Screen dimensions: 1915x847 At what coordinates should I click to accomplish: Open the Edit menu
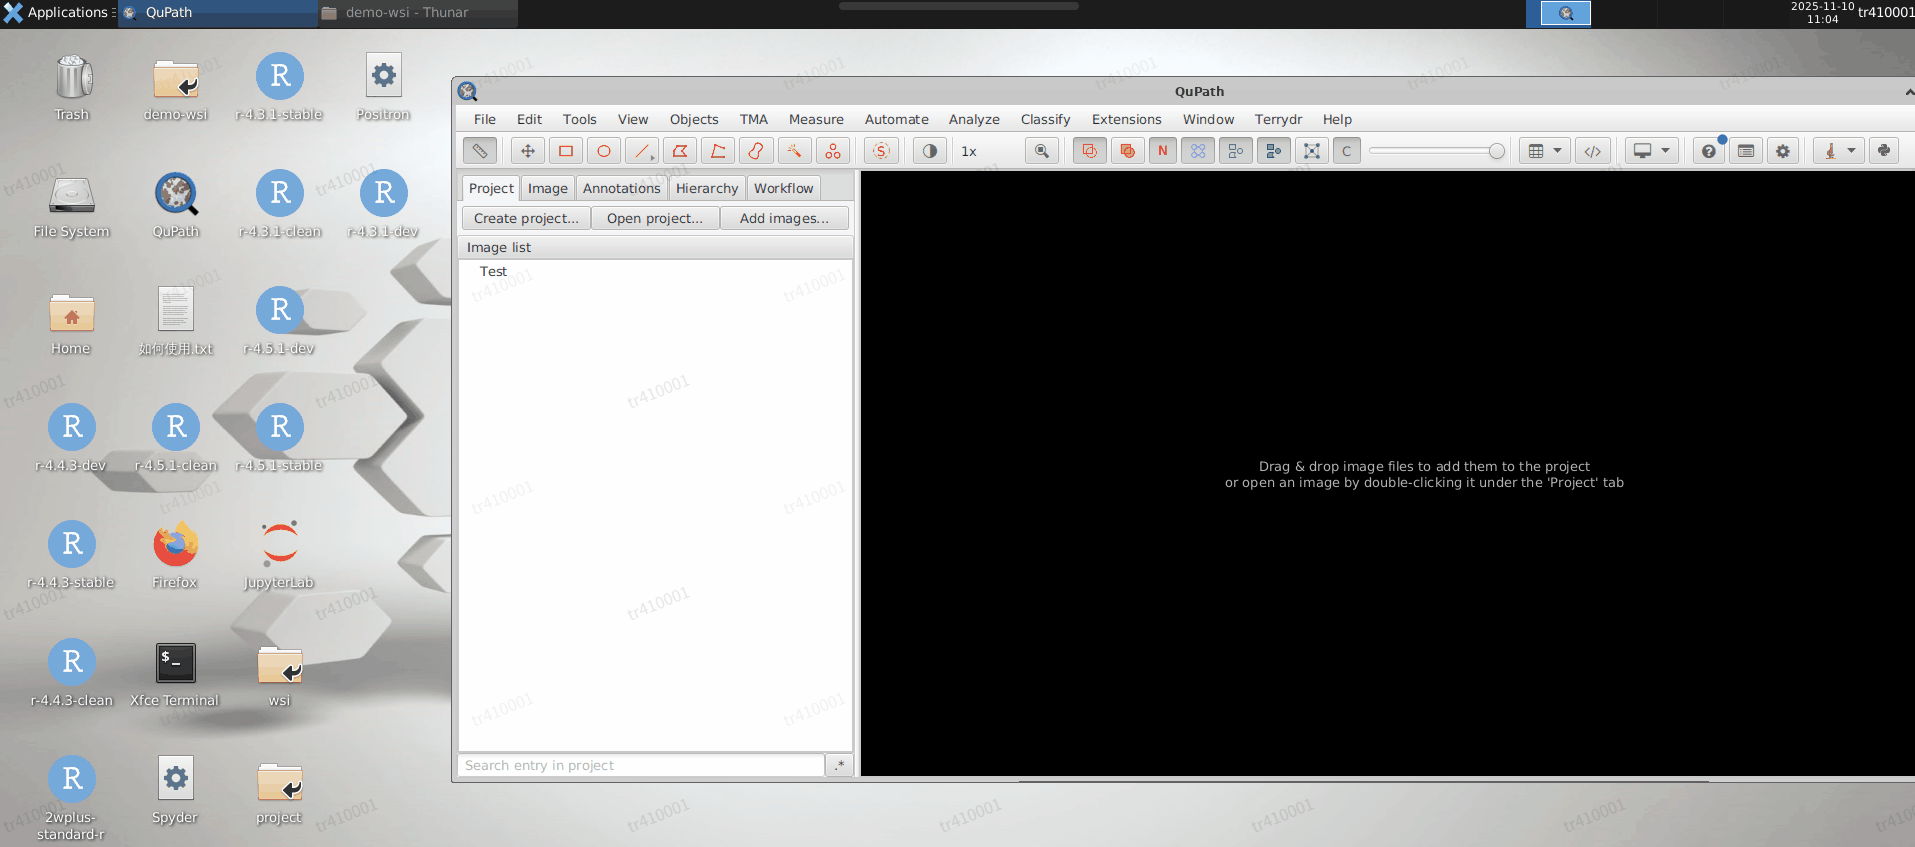pos(529,119)
